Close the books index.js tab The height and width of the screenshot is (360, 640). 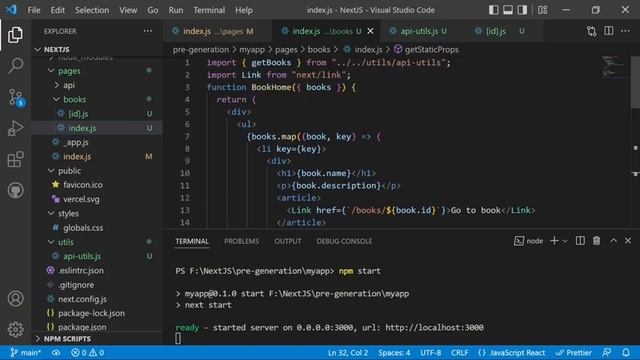click(x=370, y=31)
